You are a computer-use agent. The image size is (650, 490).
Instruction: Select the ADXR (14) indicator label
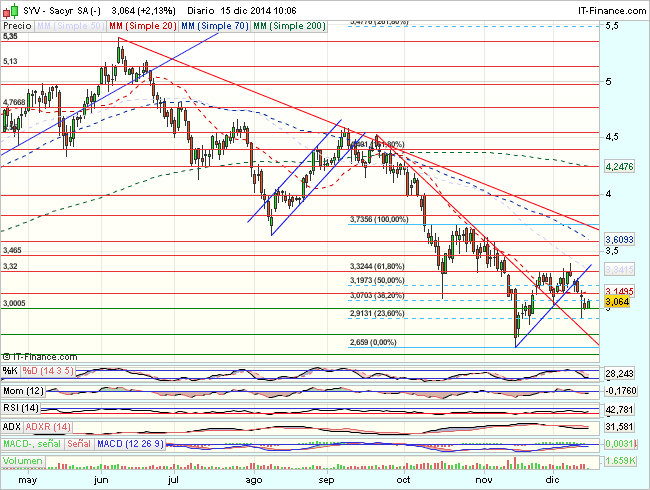[48, 427]
